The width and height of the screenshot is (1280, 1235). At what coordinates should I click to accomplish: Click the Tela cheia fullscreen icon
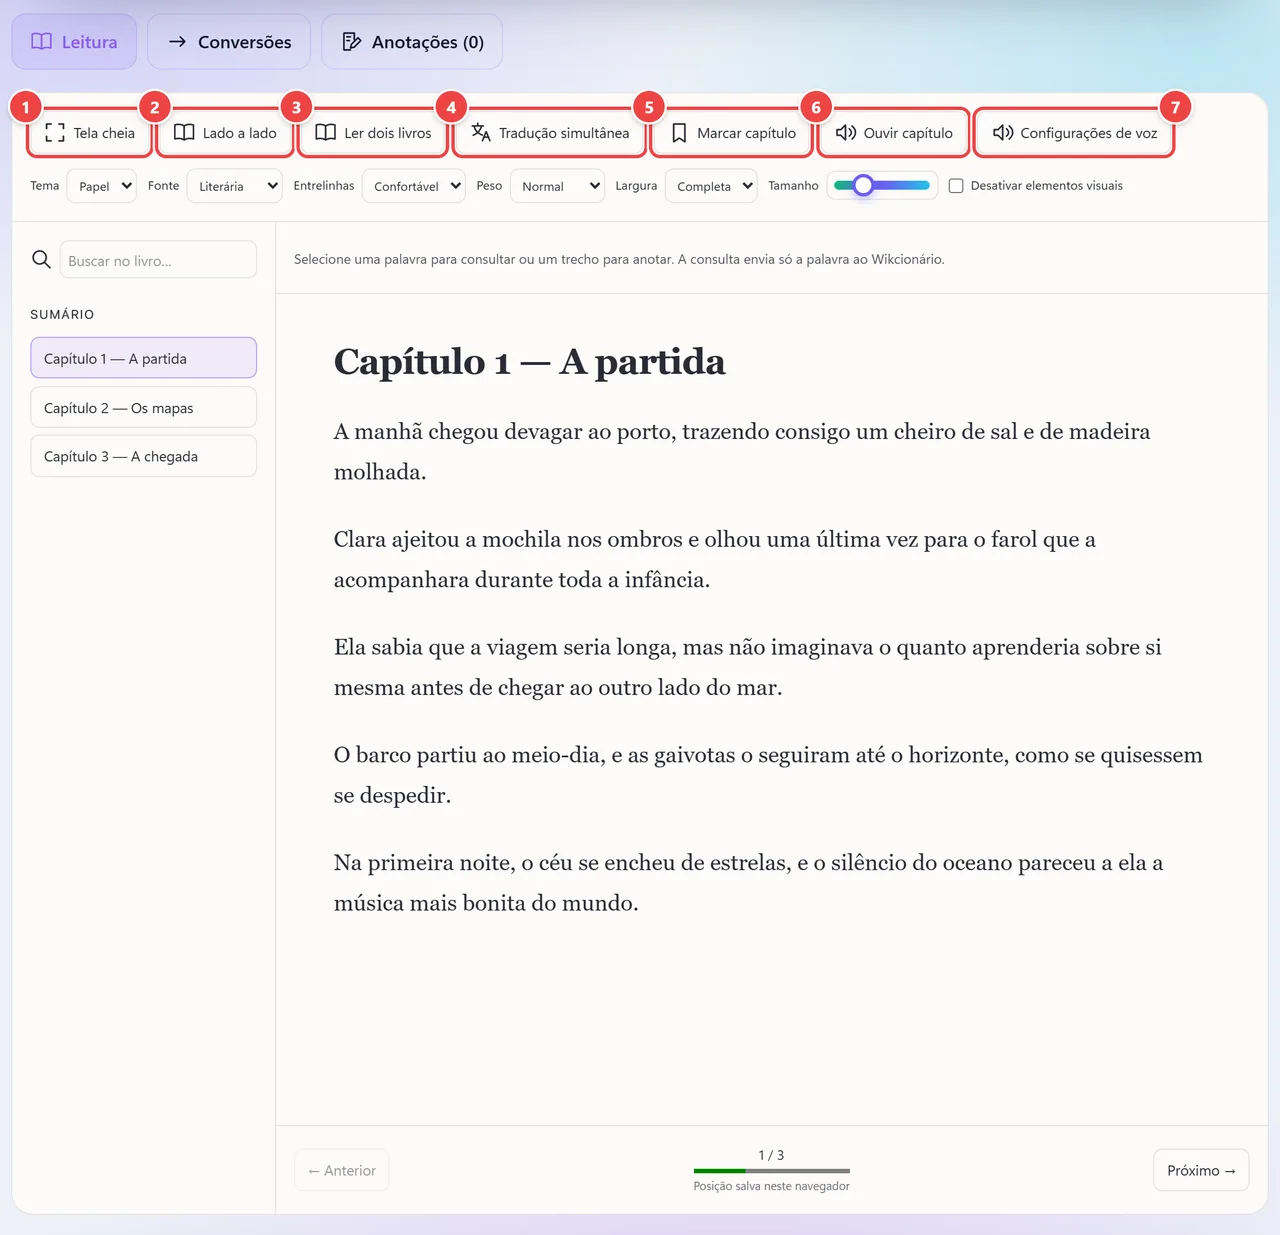tap(55, 133)
